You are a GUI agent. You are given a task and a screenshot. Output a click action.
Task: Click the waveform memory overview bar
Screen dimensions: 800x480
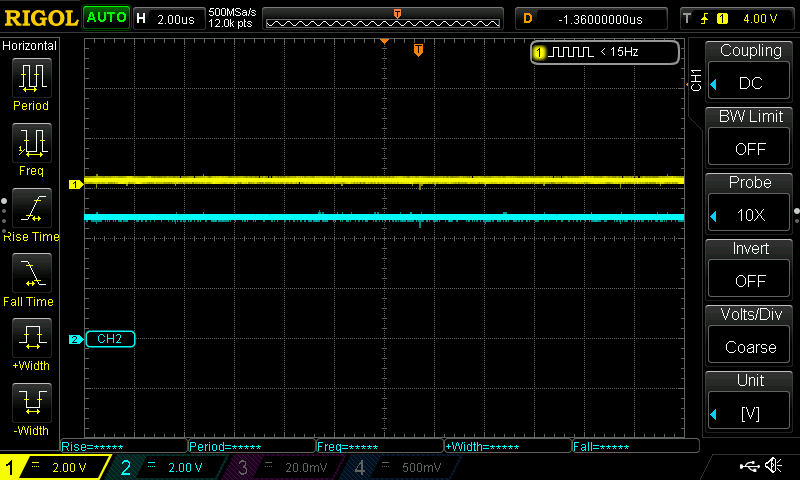click(x=383, y=19)
